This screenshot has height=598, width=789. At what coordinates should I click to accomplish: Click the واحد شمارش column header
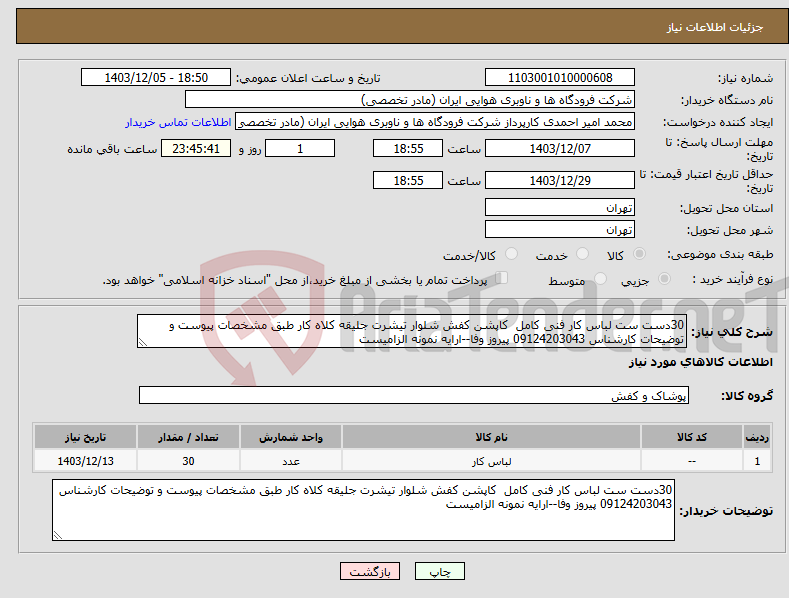[x=291, y=437]
